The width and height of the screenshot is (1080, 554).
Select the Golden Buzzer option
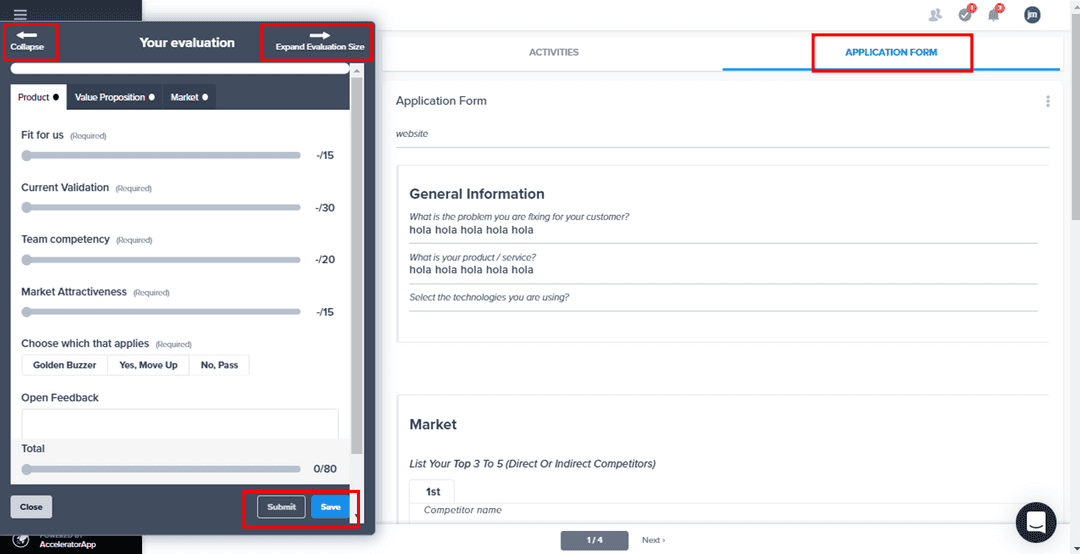pos(64,365)
